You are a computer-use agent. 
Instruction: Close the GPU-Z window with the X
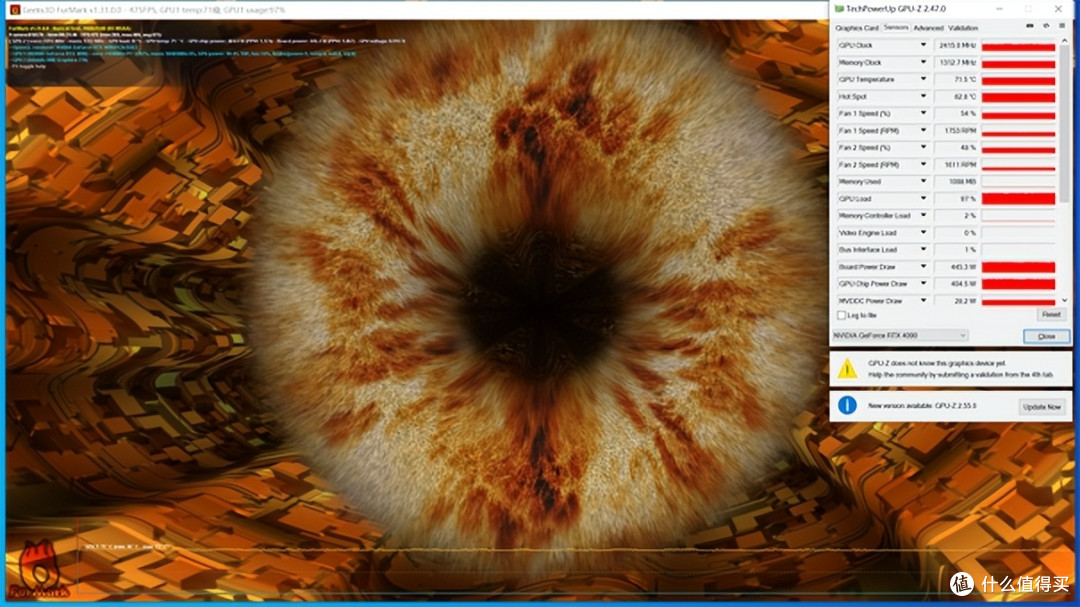[x=1058, y=9]
